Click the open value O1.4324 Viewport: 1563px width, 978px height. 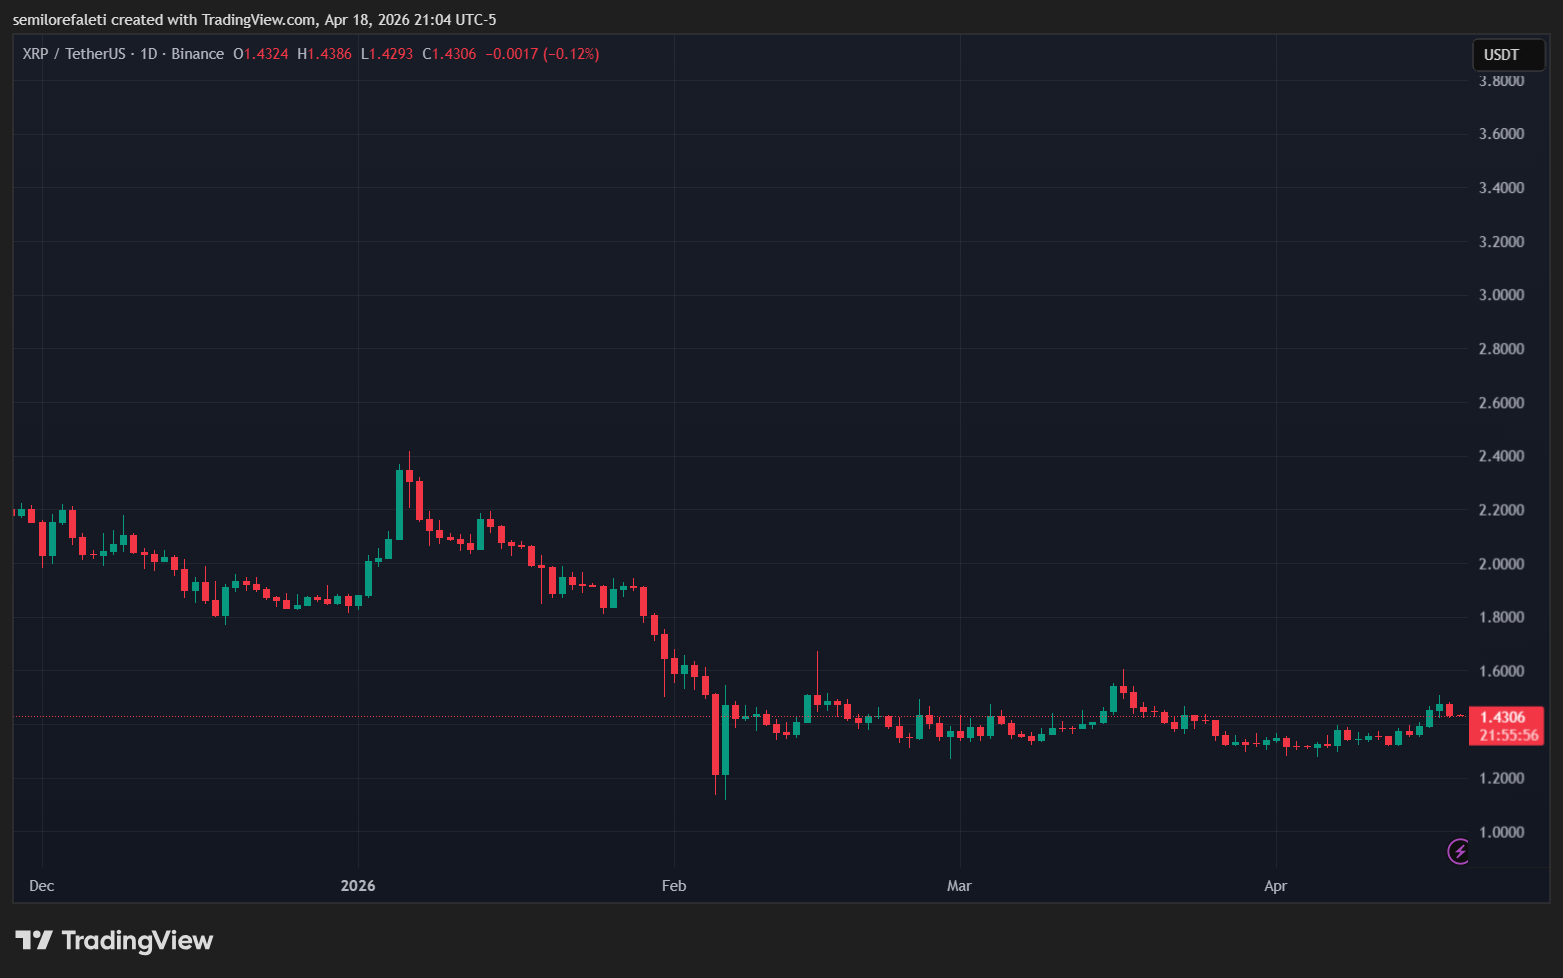coord(261,53)
